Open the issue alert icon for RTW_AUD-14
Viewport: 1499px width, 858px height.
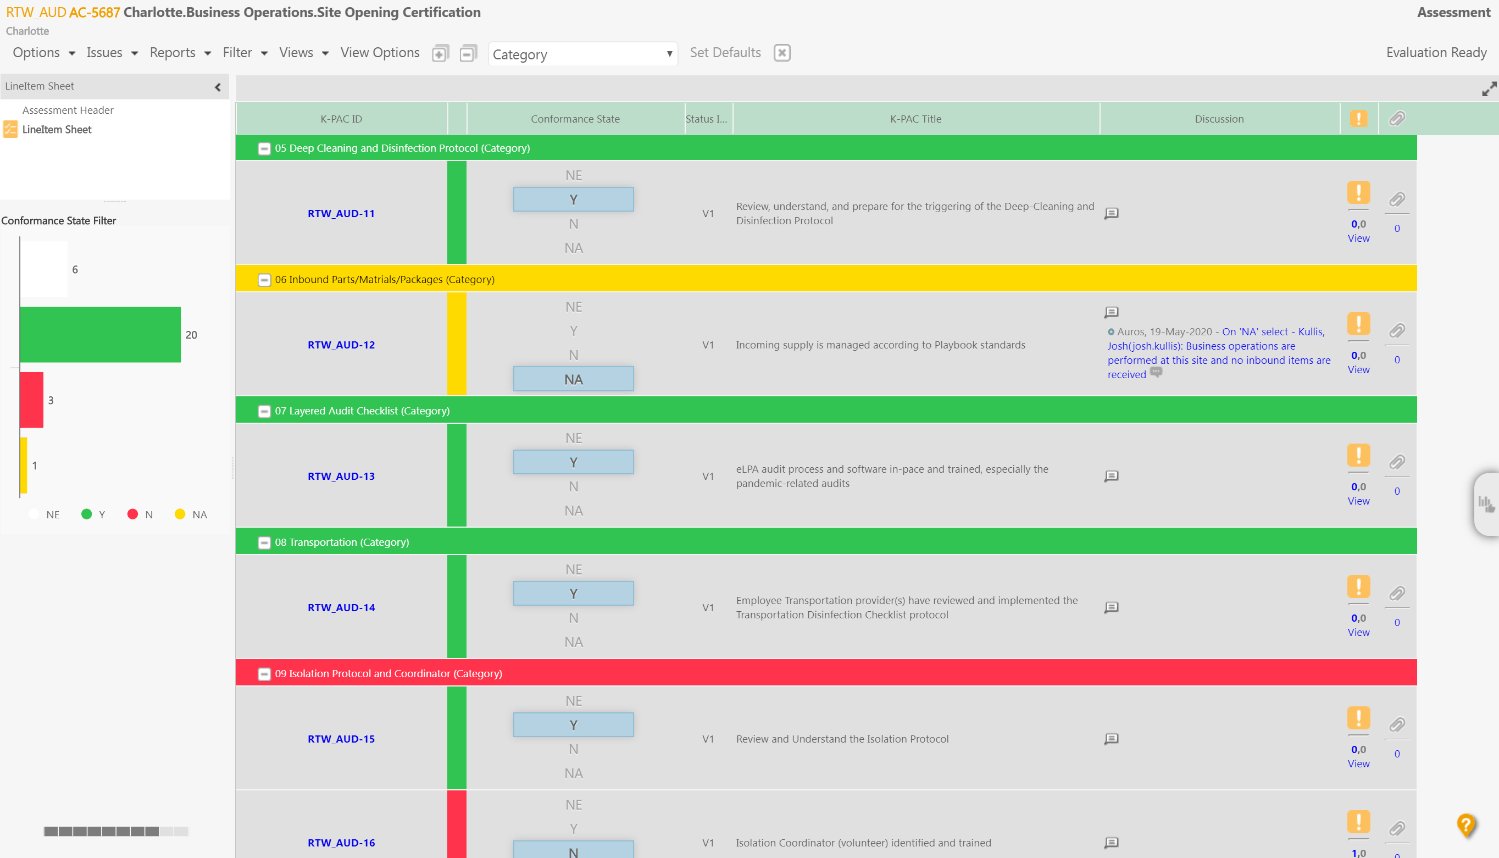pyautogui.click(x=1358, y=586)
